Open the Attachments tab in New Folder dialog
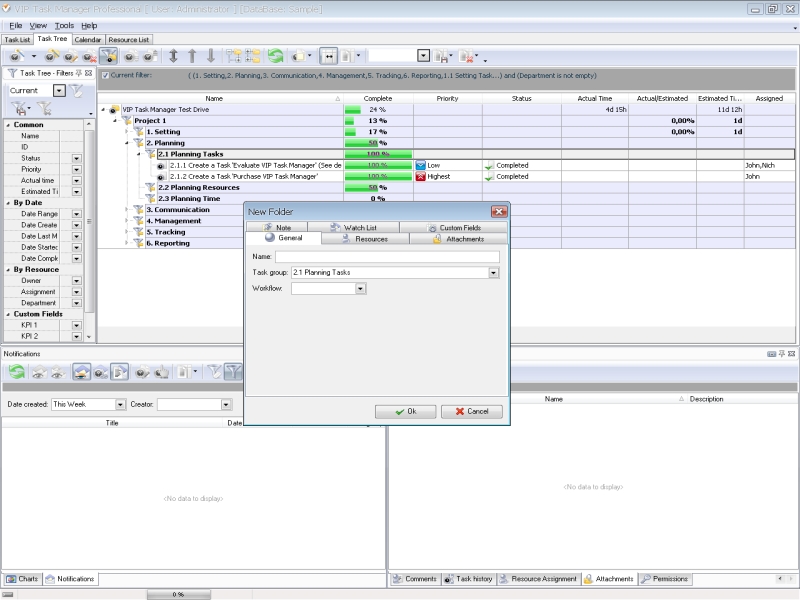Viewport: 800px width, 600px height. 458,239
